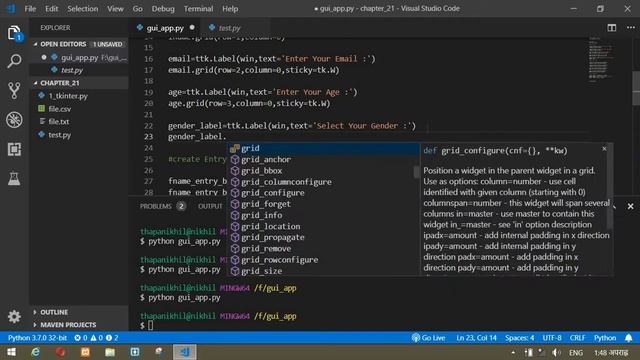
Task: Select grid_propagate suggestion
Action: (323, 237)
